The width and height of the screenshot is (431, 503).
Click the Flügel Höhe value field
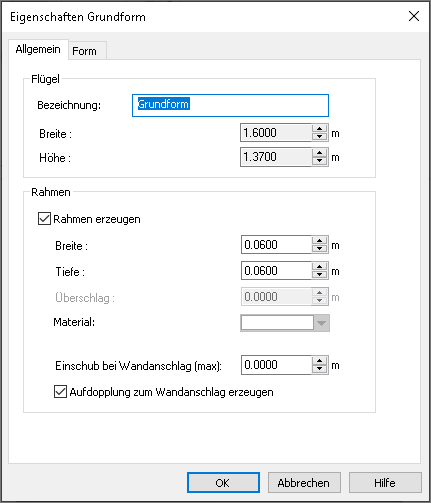tap(276, 157)
